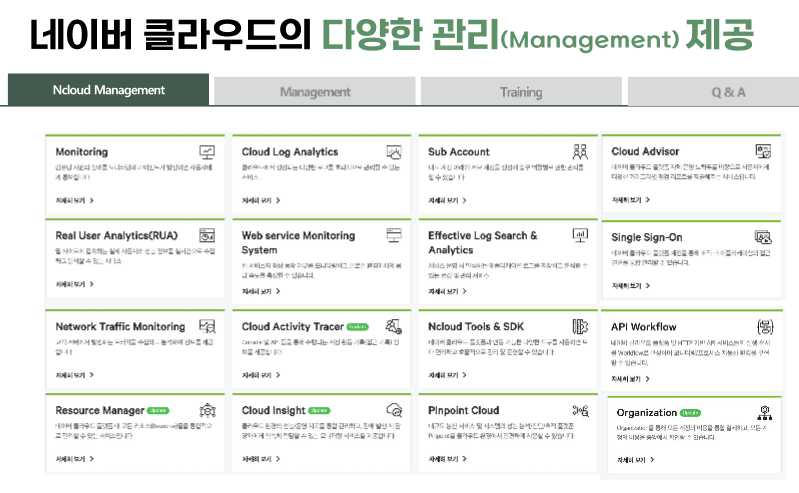Click the Resource Manager title

coord(100,410)
